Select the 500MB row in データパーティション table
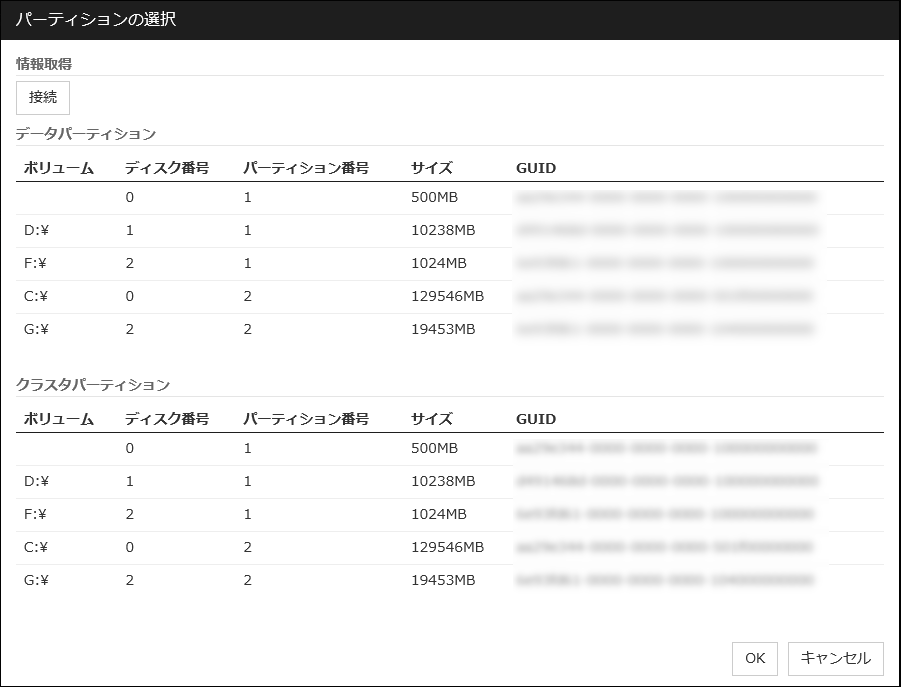Image resolution: width=901 pixels, height=687 pixels. point(434,198)
